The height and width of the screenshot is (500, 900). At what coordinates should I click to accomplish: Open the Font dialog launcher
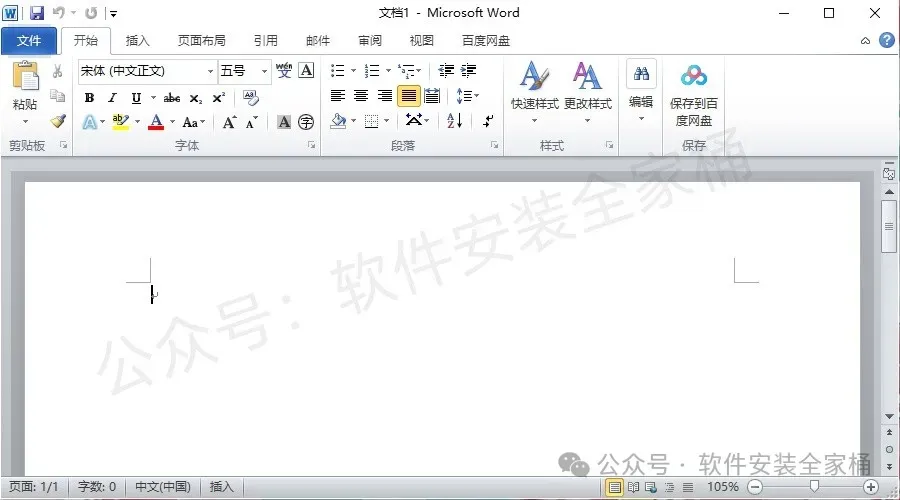[311, 145]
